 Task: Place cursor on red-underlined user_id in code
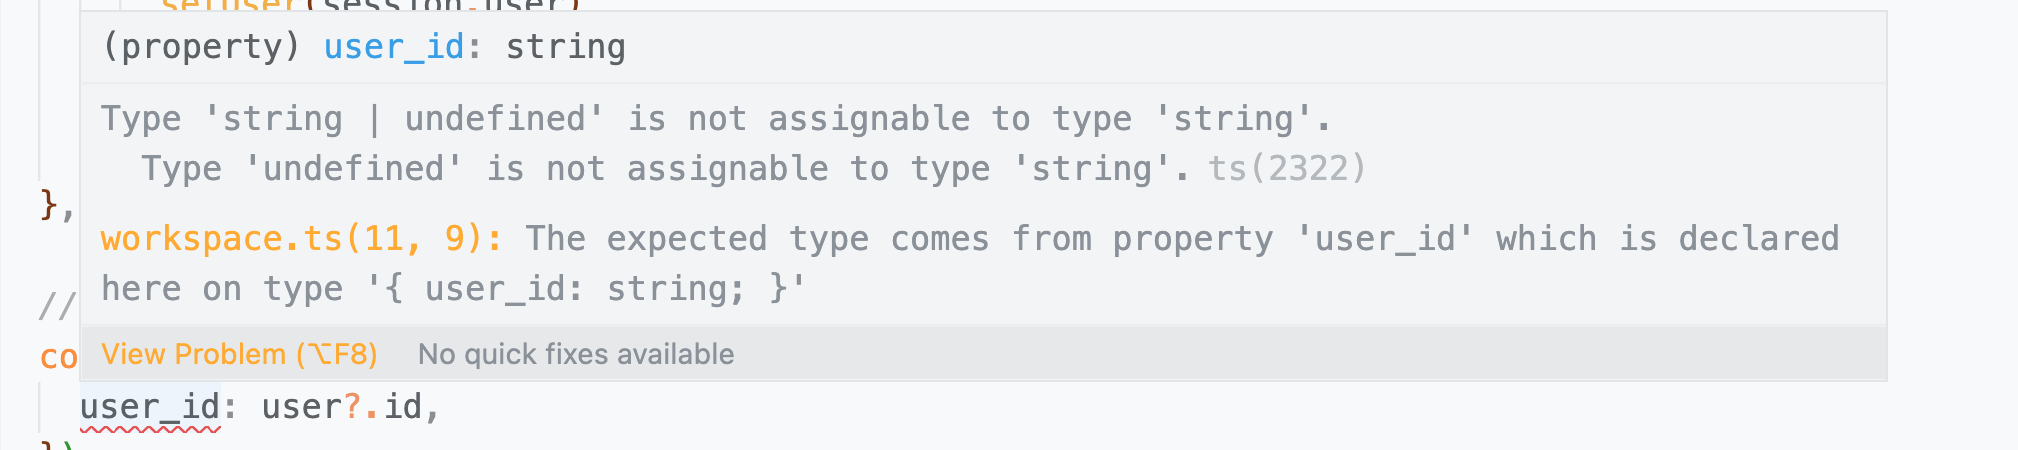[150, 407]
